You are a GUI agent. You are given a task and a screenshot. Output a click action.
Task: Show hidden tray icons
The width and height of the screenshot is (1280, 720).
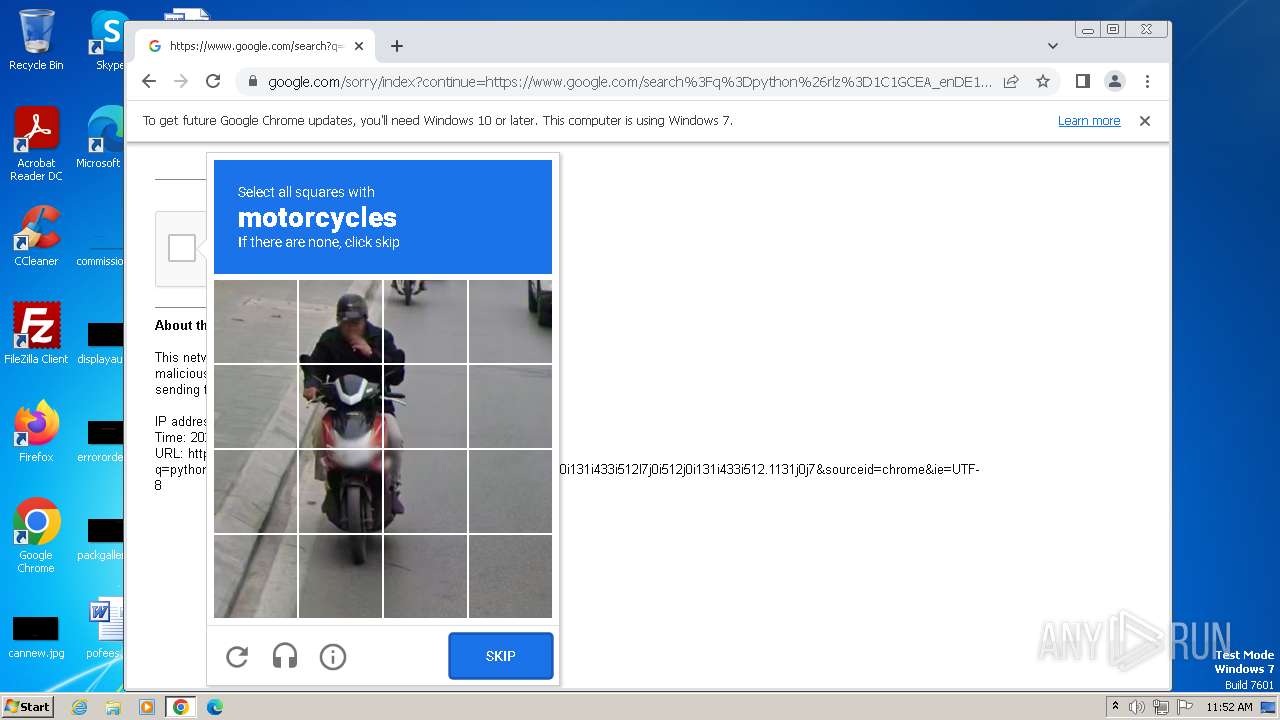pyautogui.click(x=1115, y=707)
